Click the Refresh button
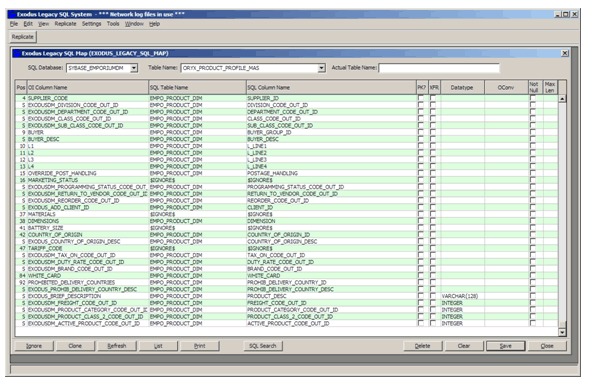Screen dimensions: 590x380 (x=117, y=346)
